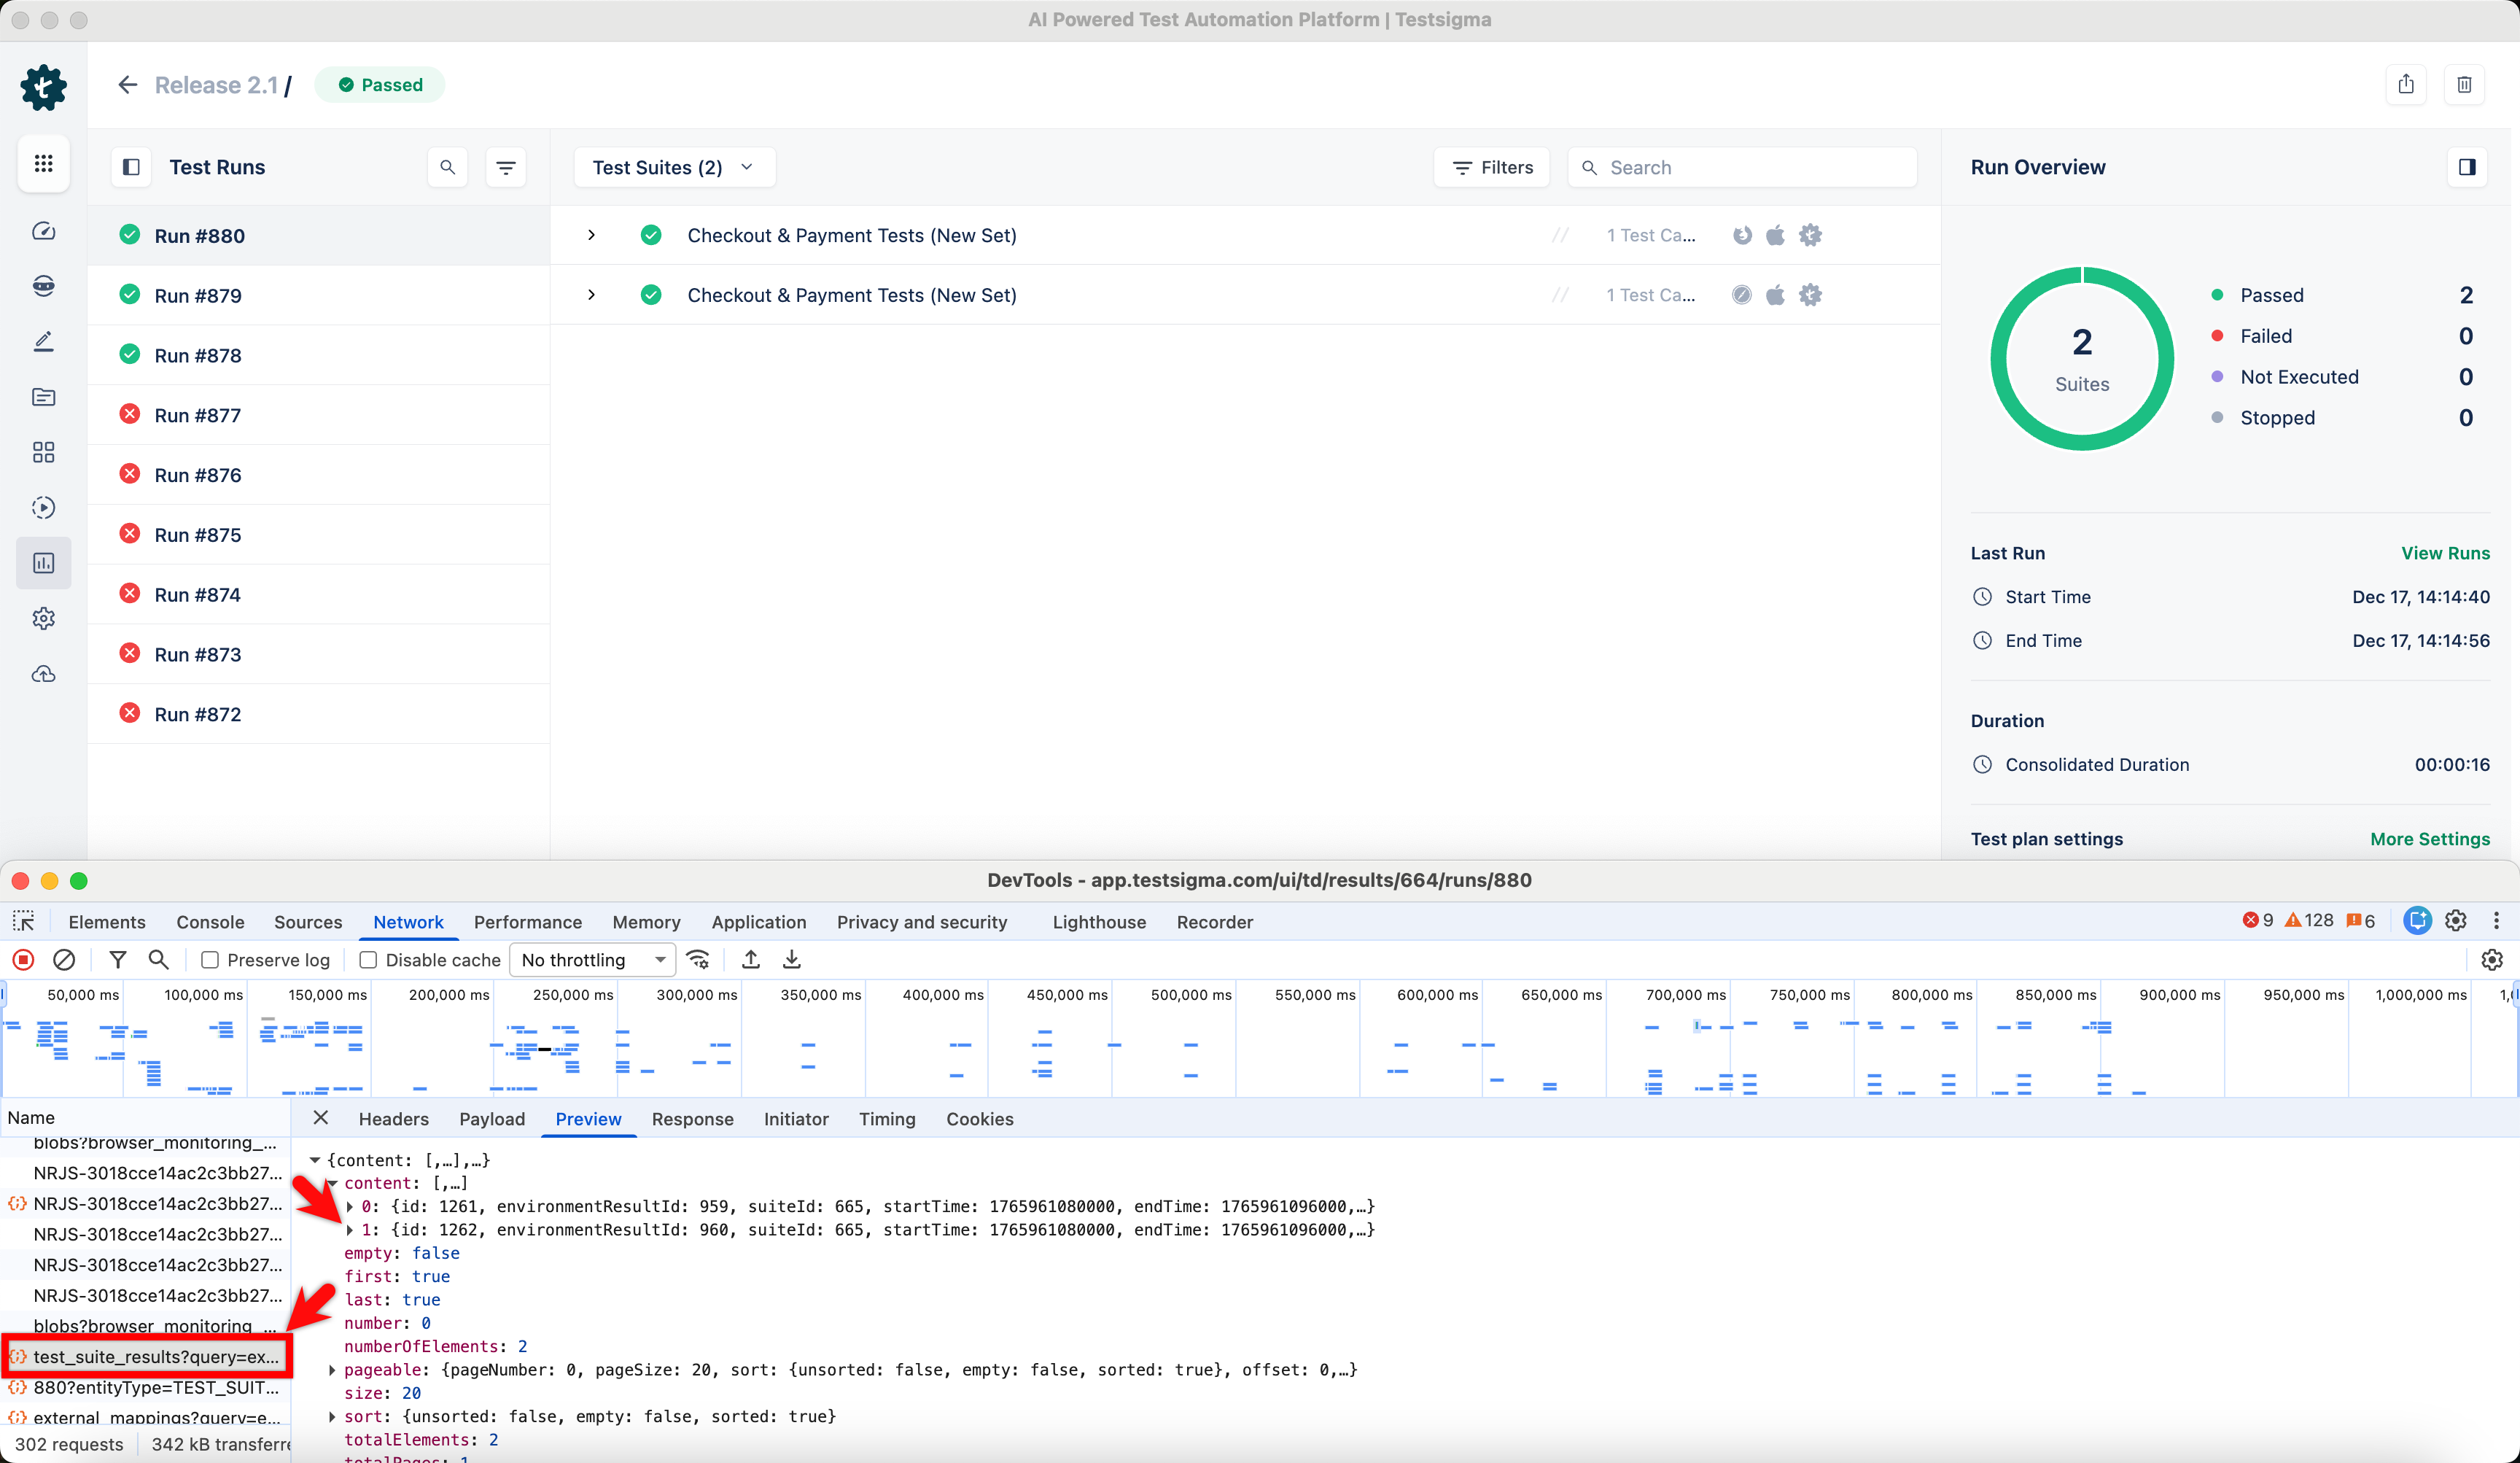Enable the Preserve log checkbox
This screenshot has width=2520, height=1463.
coord(210,960)
